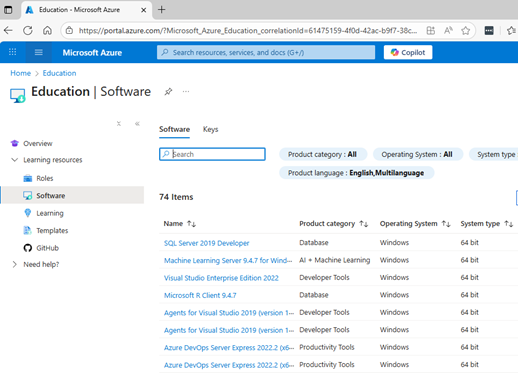
Task: Click the browser address bar URL
Action: click(x=248, y=31)
